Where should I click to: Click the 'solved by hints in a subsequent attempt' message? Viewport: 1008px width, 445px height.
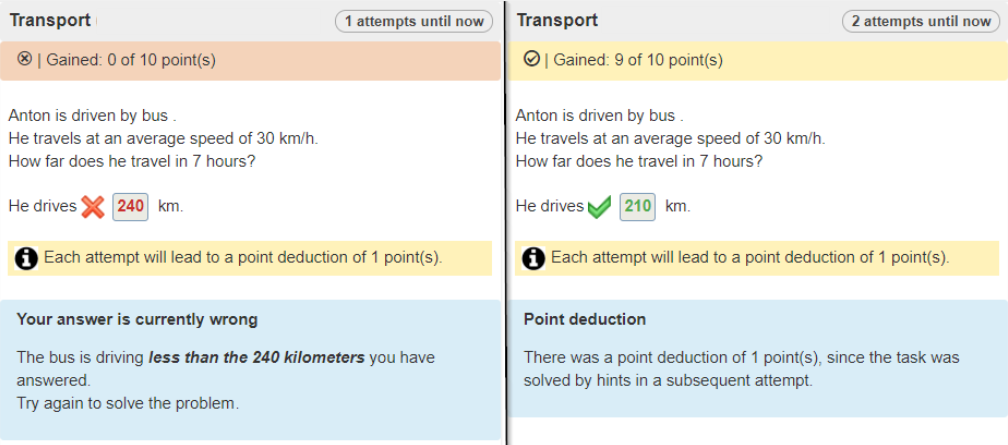click(667, 381)
